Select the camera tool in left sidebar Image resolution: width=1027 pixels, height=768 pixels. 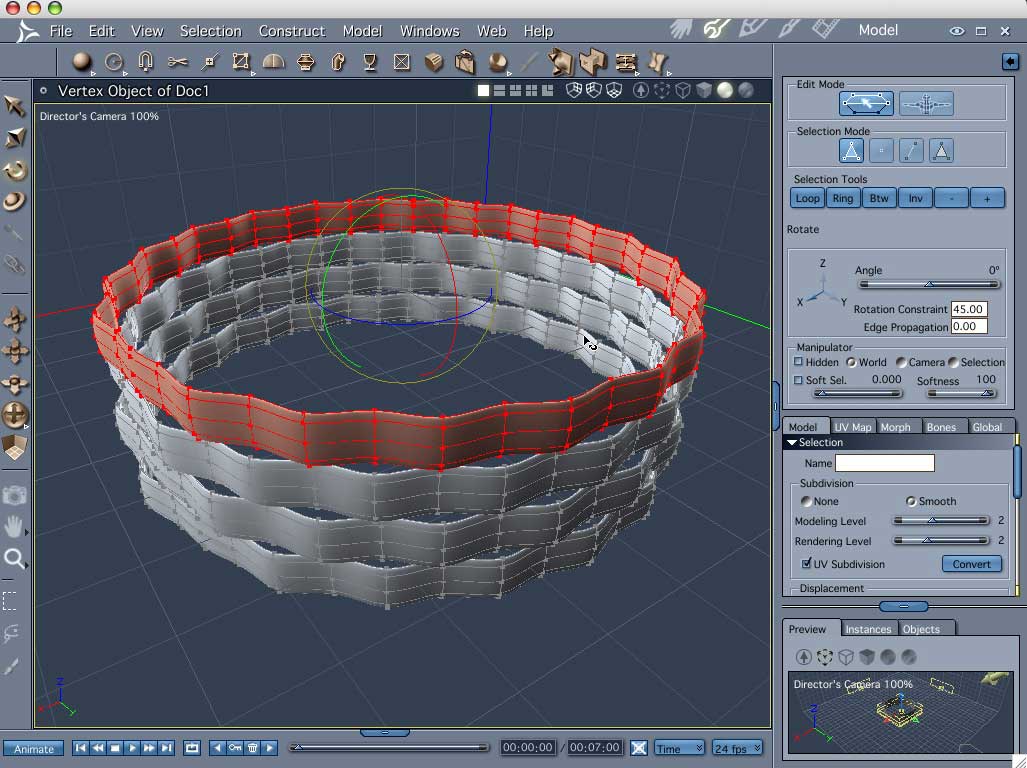pos(14,495)
